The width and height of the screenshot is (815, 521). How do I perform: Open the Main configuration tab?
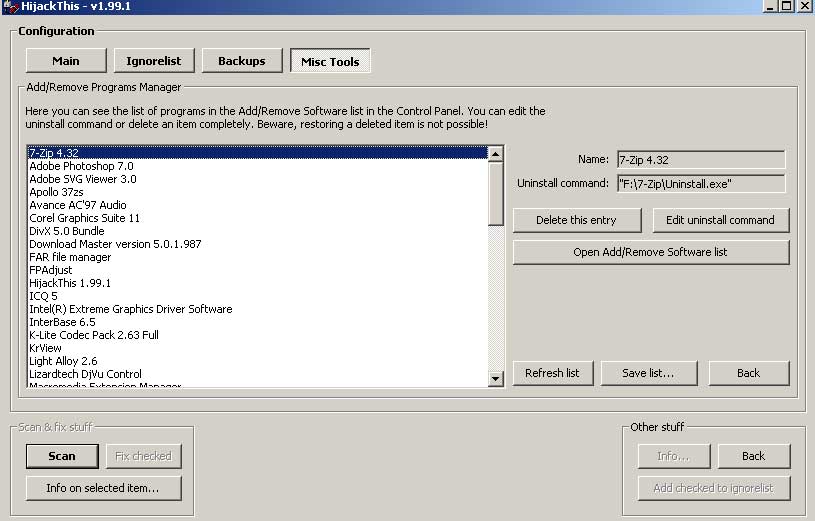click(x=66, y=61)
